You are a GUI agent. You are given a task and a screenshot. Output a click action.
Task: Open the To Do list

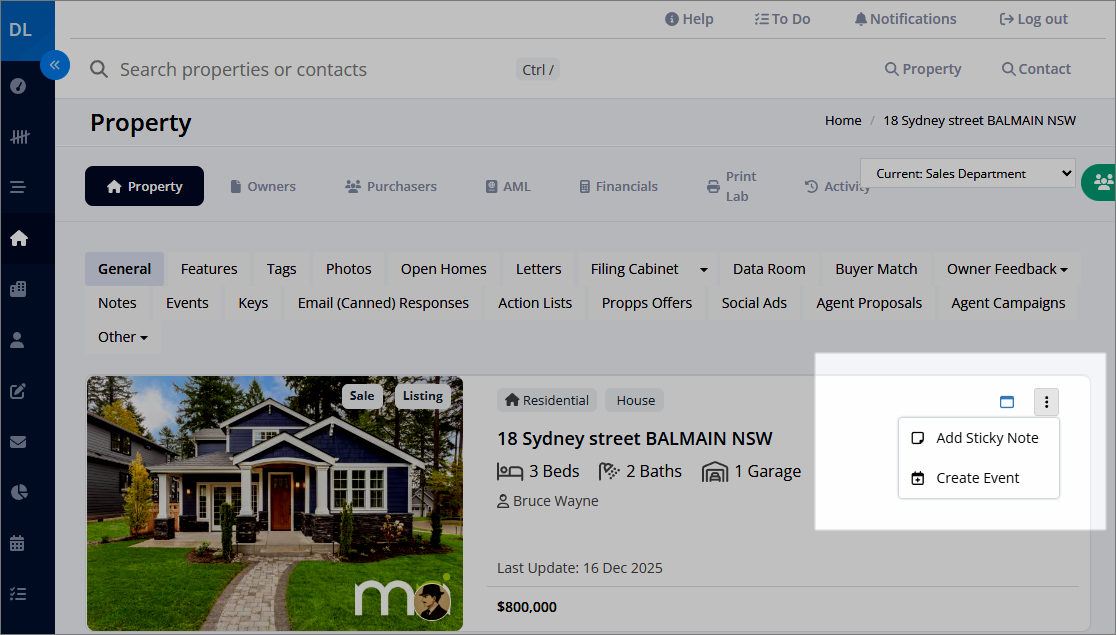pyautogui.click(x=782, y=19)
